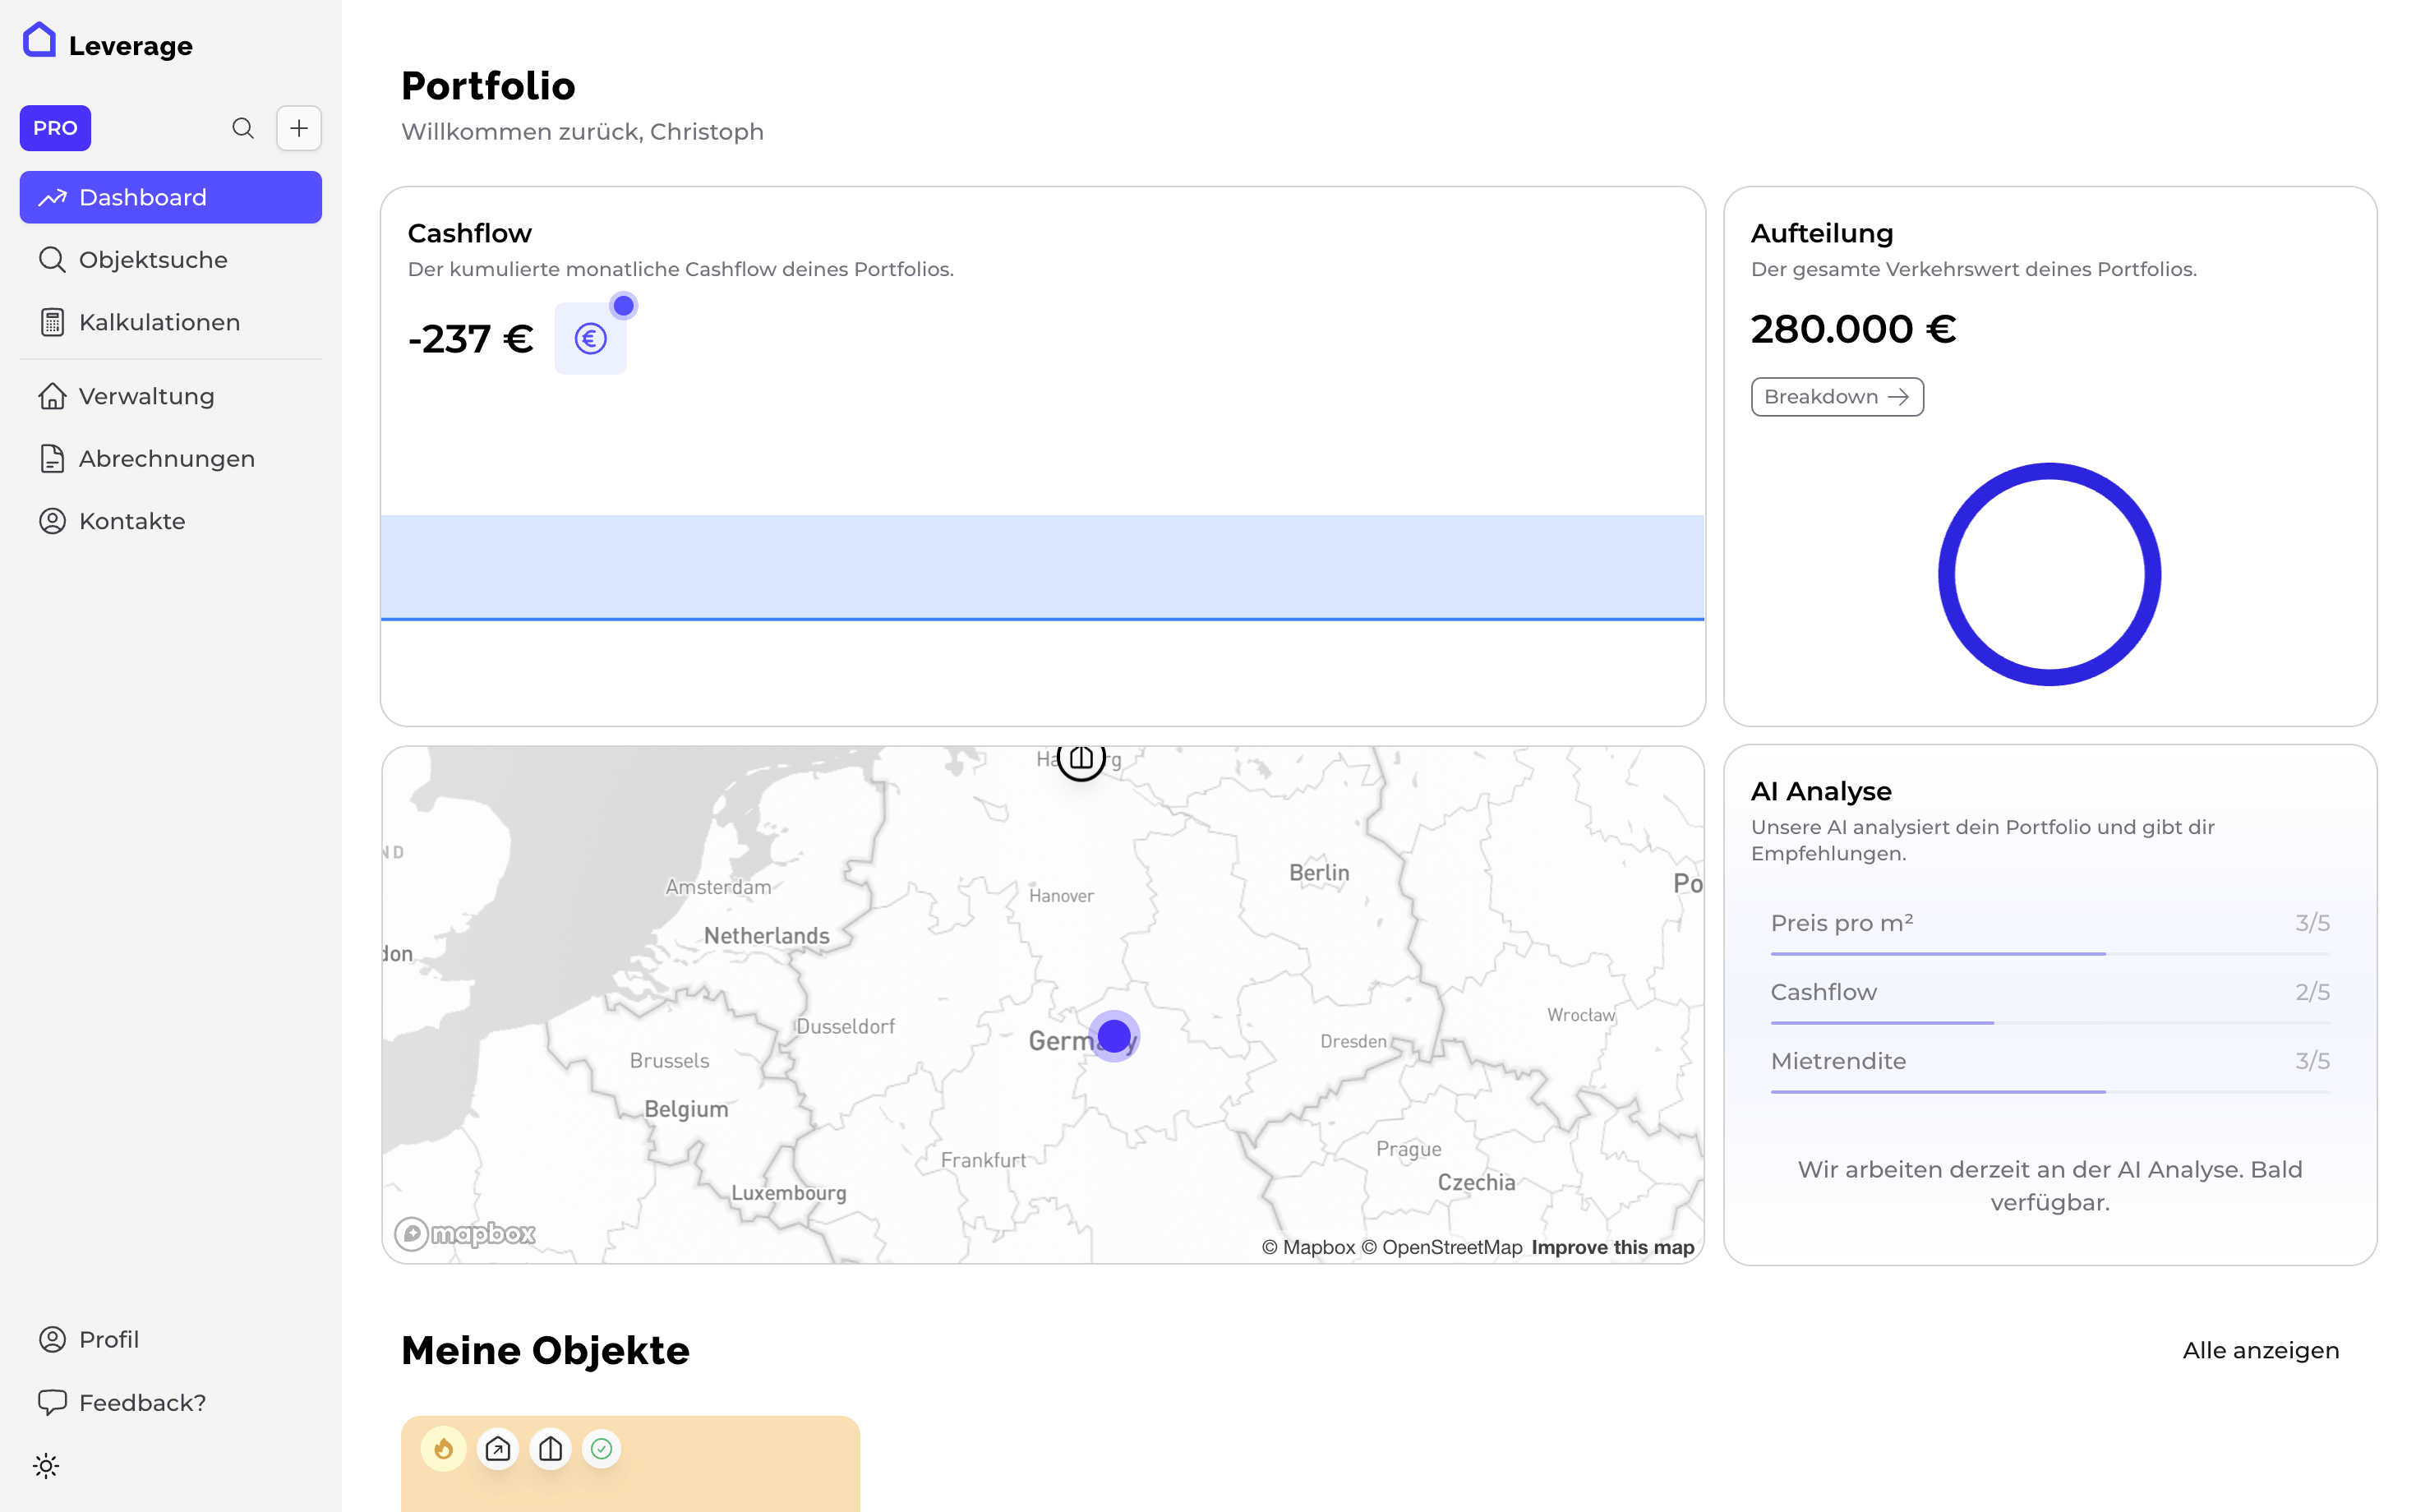Open the Verwaltung section
Screen dimensions: 2416x1512
click(146, 396)
